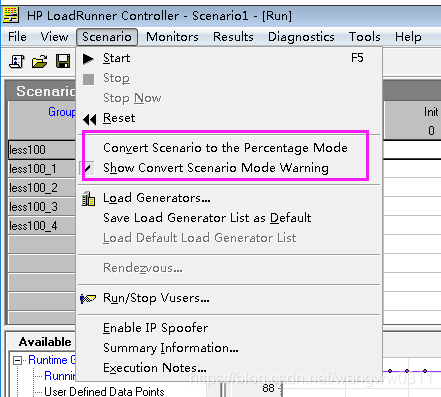Click the Save Scenario floppy disk icon

pyautogui.click(x=63, y=61)
